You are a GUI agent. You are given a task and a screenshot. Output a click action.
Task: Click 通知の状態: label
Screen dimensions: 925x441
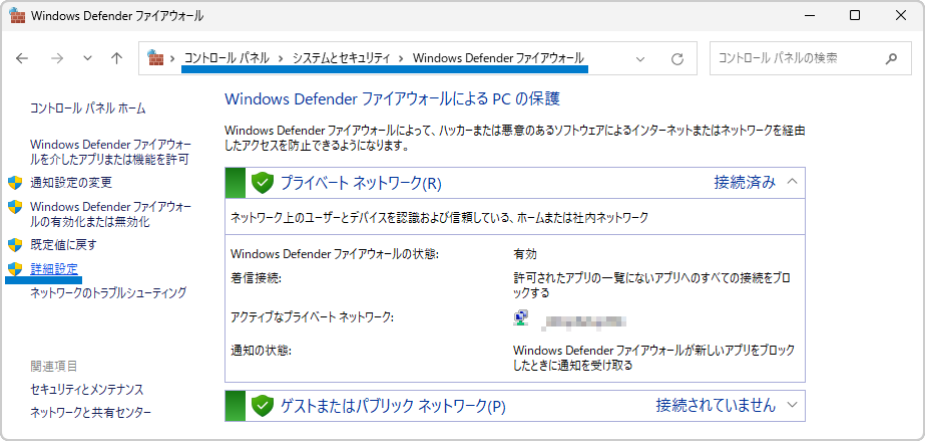pos(261,351)
